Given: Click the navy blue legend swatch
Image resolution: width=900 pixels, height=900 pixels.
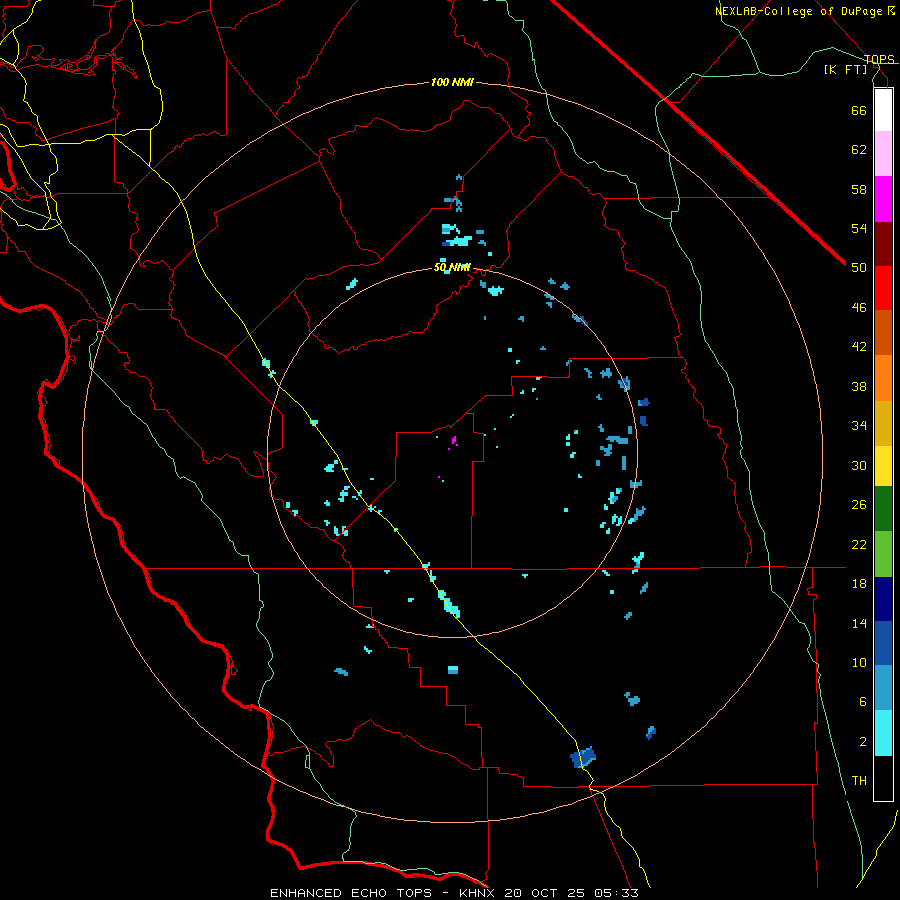Looking at the screenshot, I should (883, 599).
